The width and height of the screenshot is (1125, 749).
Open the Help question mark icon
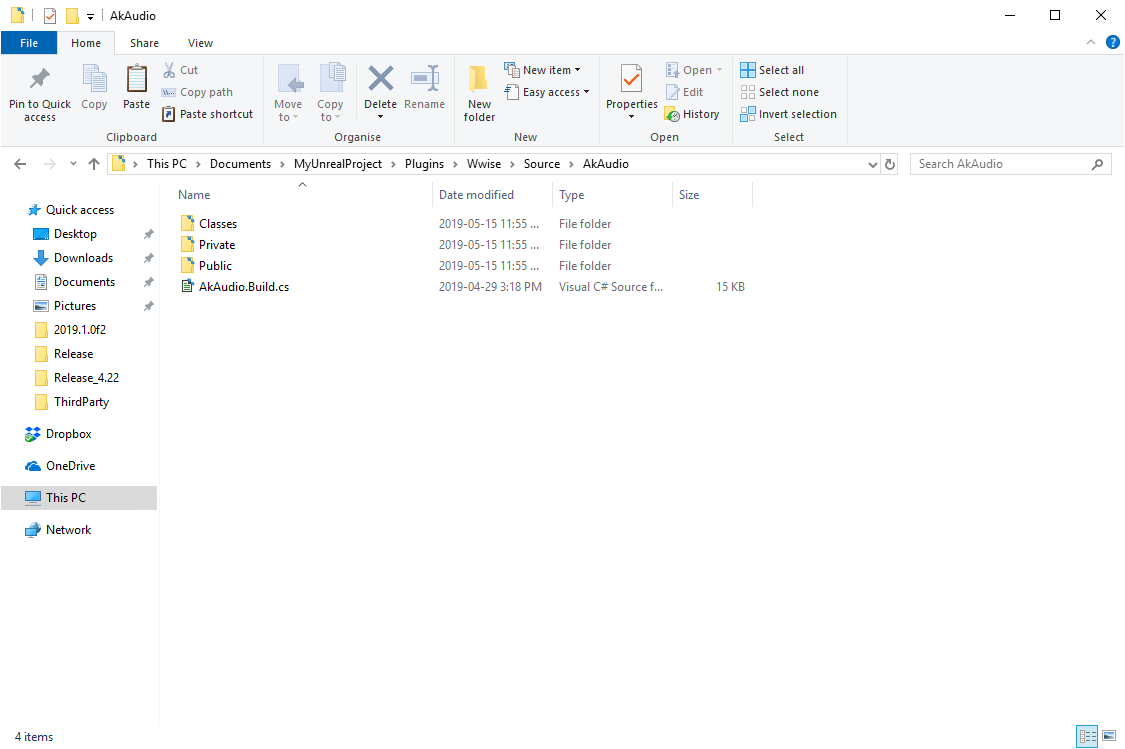1113,42
